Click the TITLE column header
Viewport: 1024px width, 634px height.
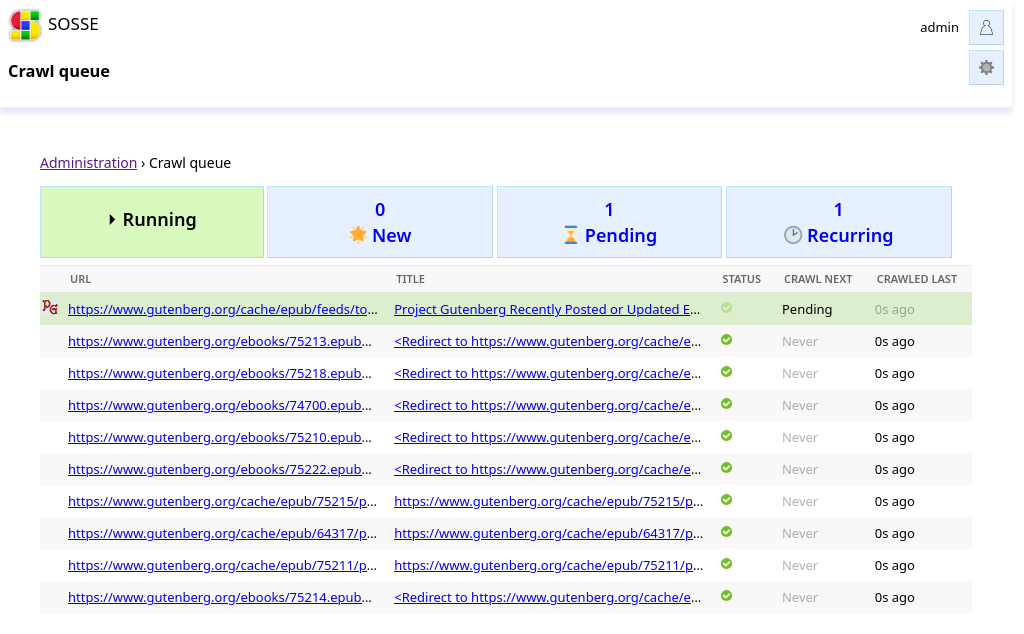click(x=410, y=279)
